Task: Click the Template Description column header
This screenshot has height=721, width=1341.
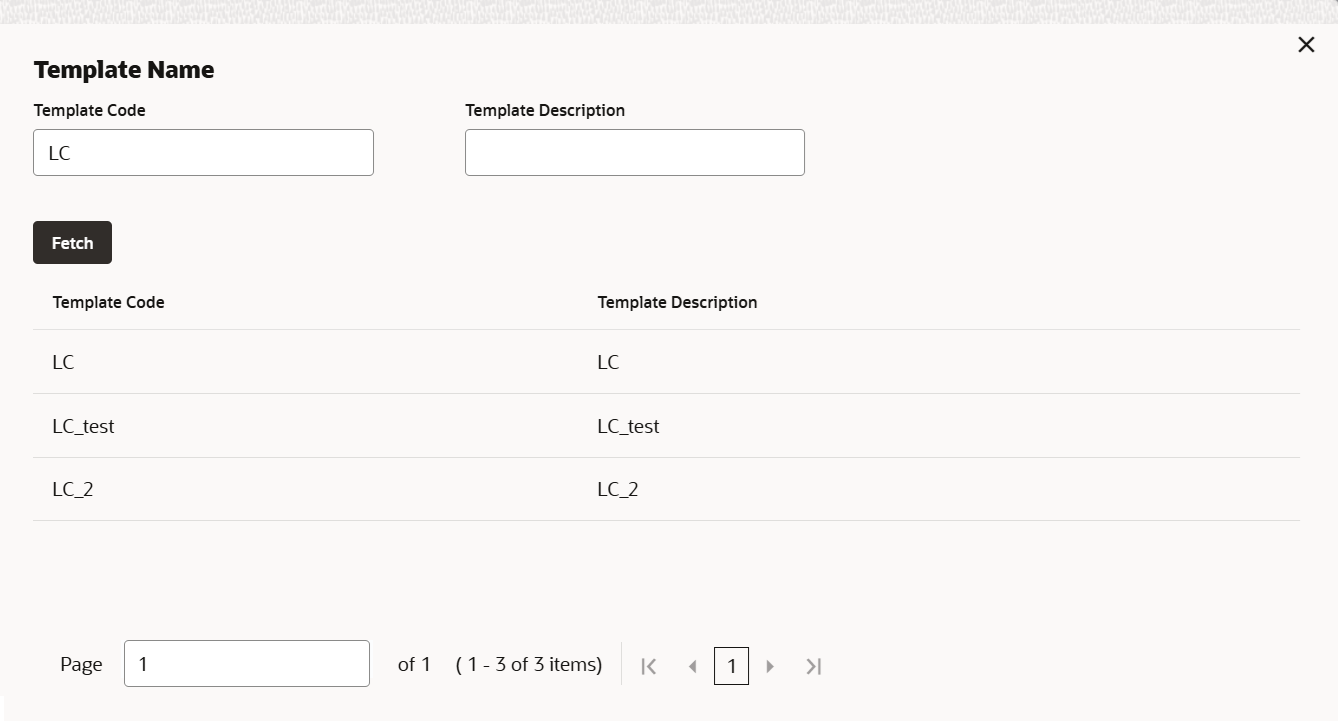Action: pyautogui.click(x=677, y=302)
